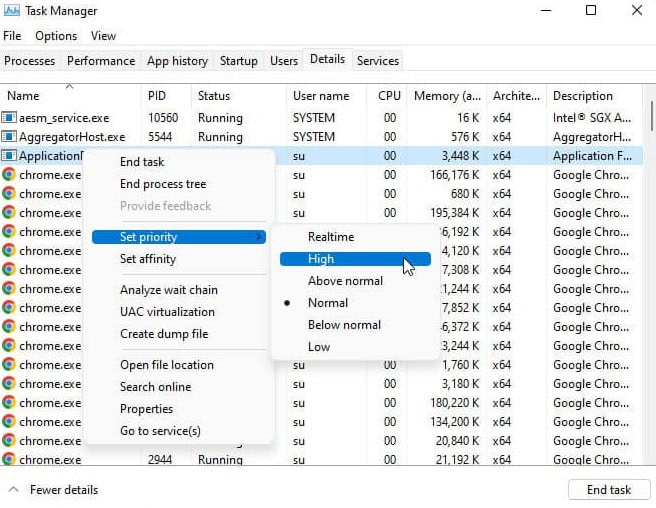Click Chrome icon in the 680 K row
Viewport: 656px width, 508px height.
(x=9, y=194)
